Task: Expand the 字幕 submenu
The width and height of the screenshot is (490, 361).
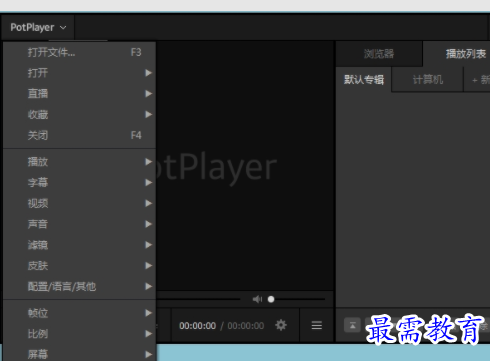Action: coord(79,183)
